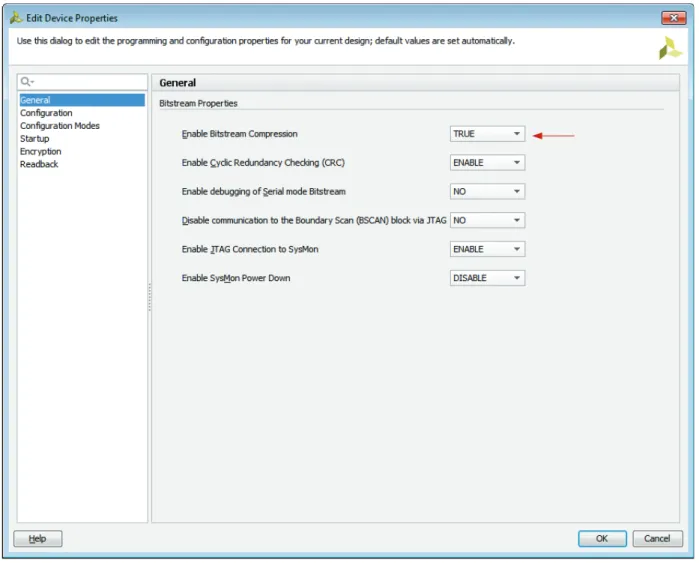Click in the category search field

[x=82, y=82]
